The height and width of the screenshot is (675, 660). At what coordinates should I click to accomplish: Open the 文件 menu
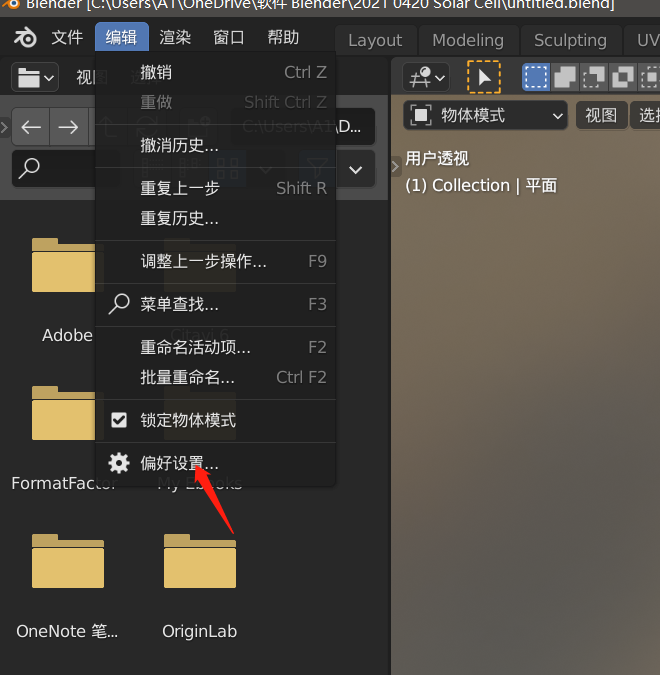[x=67, y=37]
